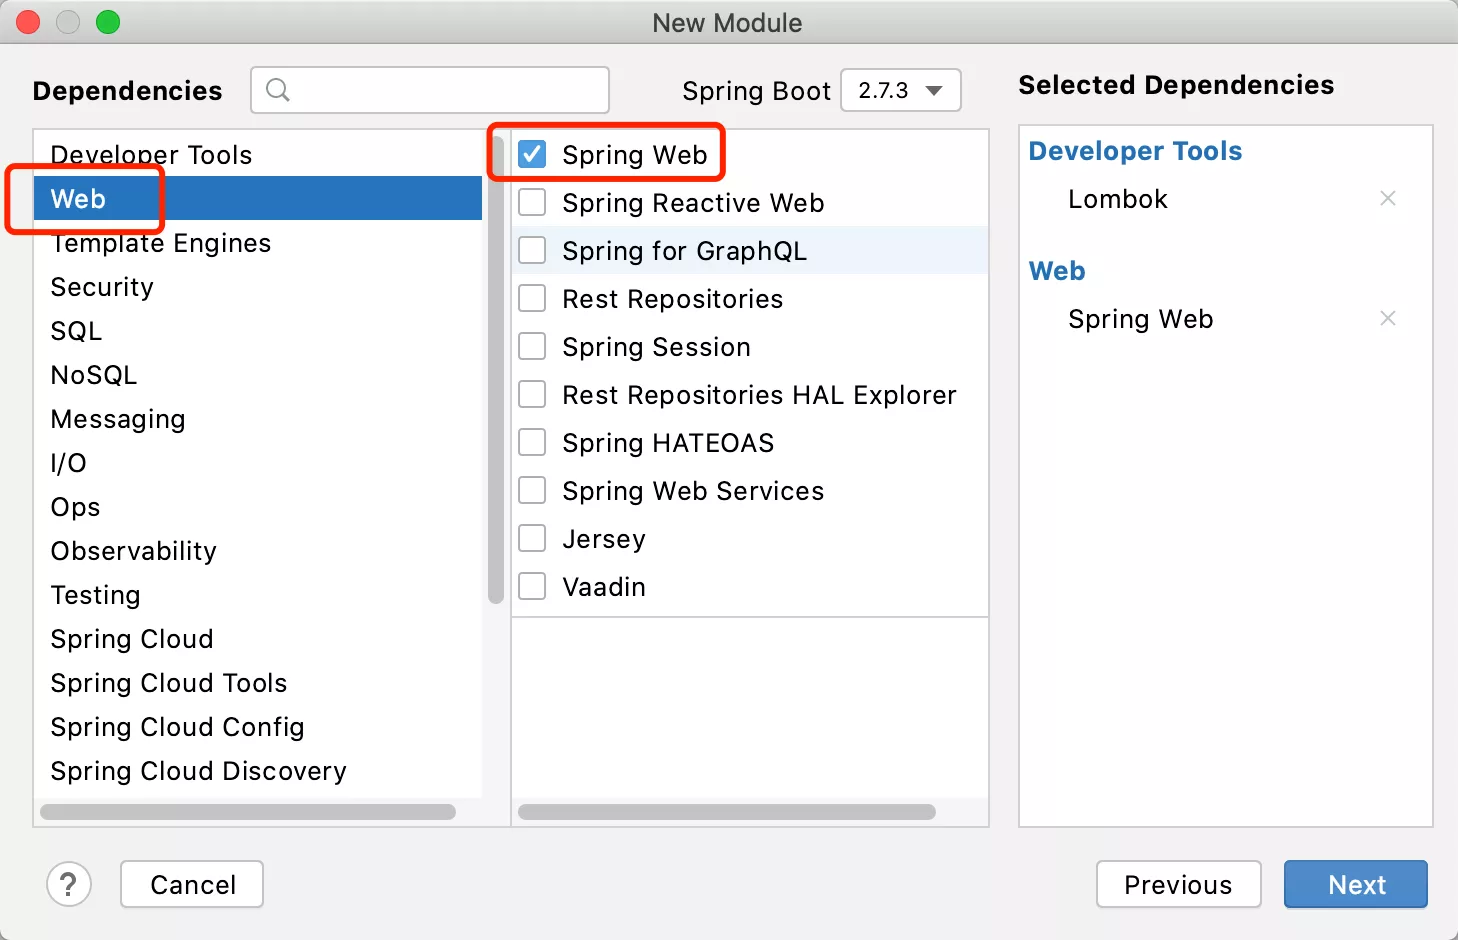The image size is (1458, 940).
Task: Choose the Spring Cloud Tools category
Action: point(258,683)
